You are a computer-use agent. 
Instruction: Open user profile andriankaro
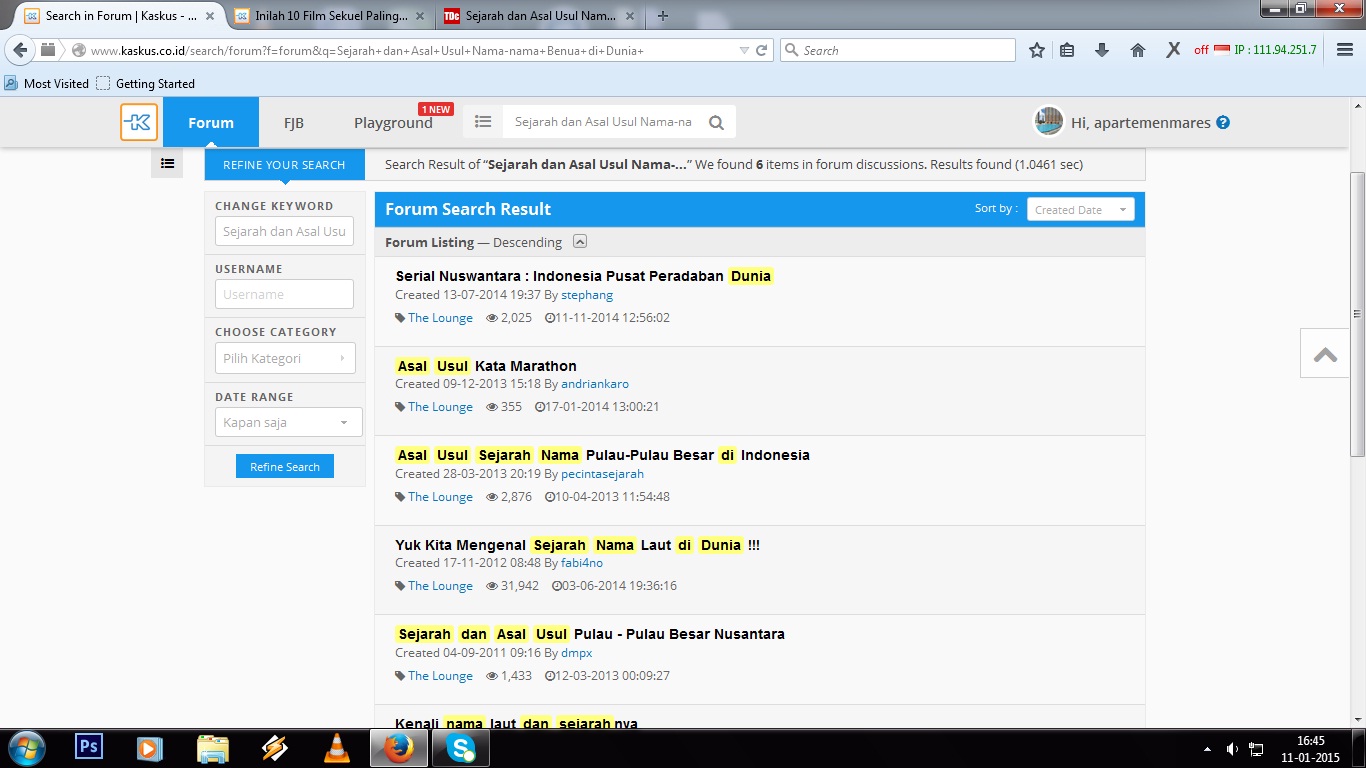coord(595,384)
